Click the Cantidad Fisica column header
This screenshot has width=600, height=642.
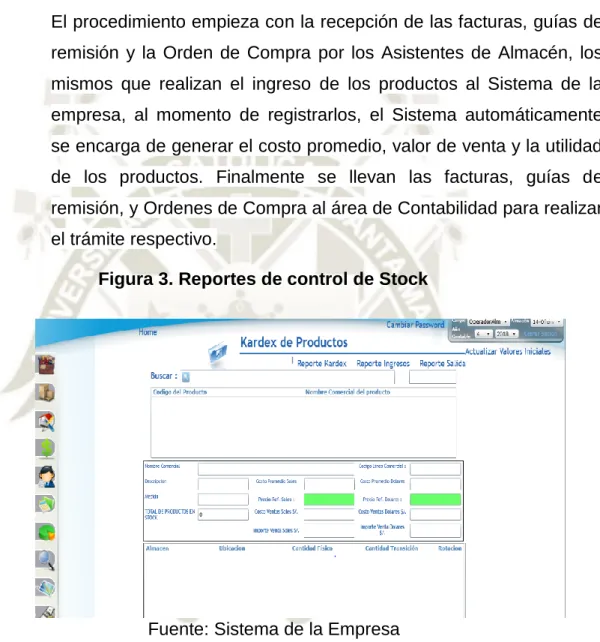click(312, 549)
